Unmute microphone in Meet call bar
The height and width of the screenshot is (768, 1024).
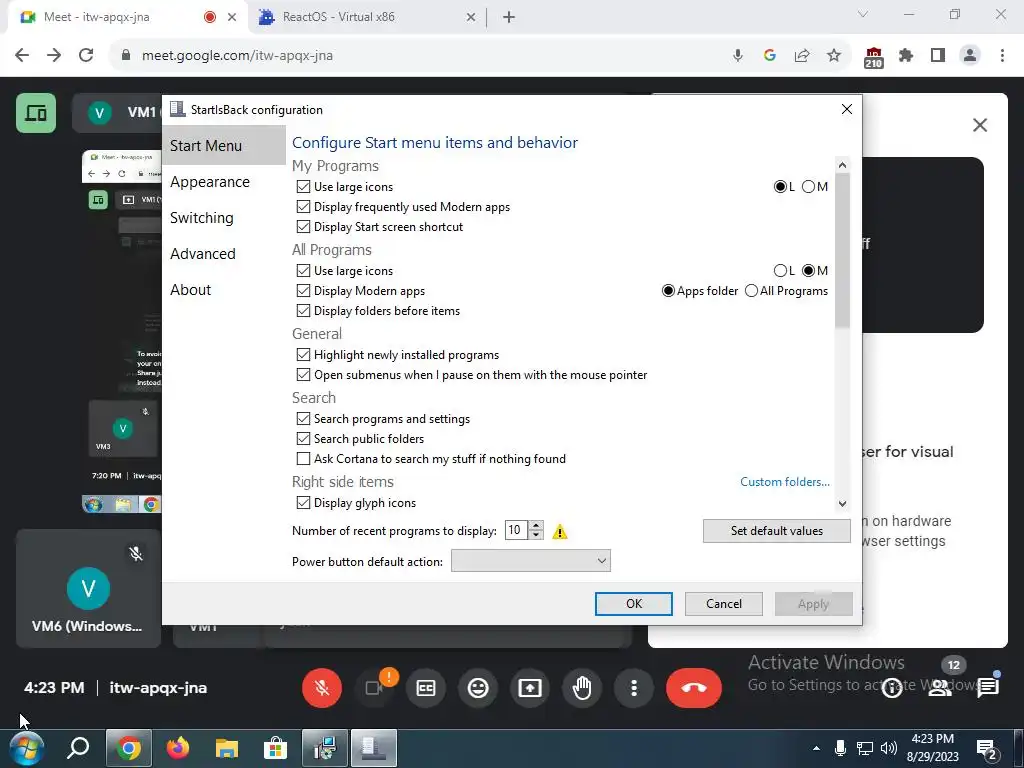tap(321, 688)
